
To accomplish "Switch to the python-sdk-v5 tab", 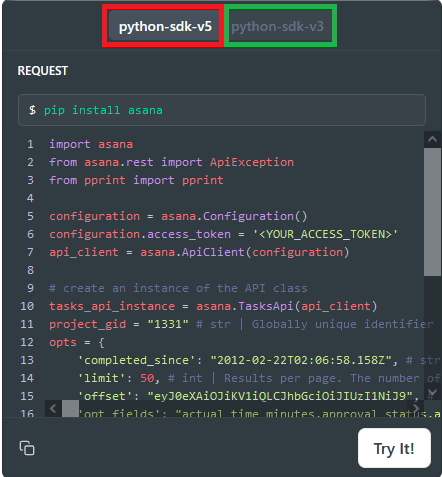I will (165, 26).
